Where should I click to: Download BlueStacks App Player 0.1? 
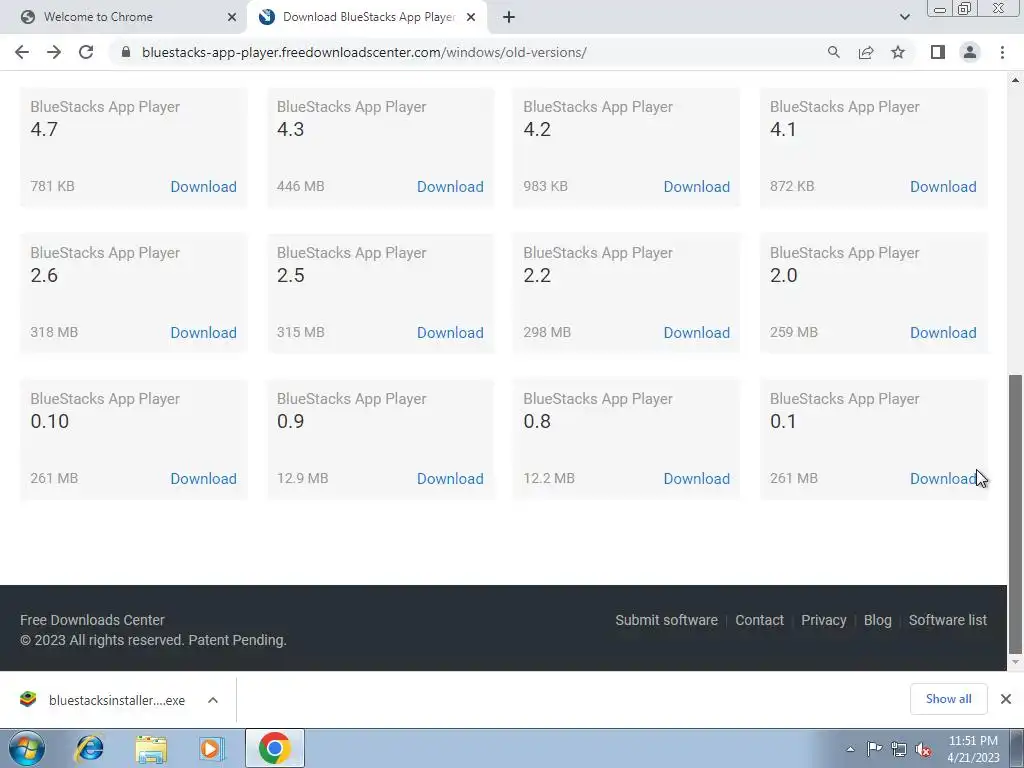(943, 479)
